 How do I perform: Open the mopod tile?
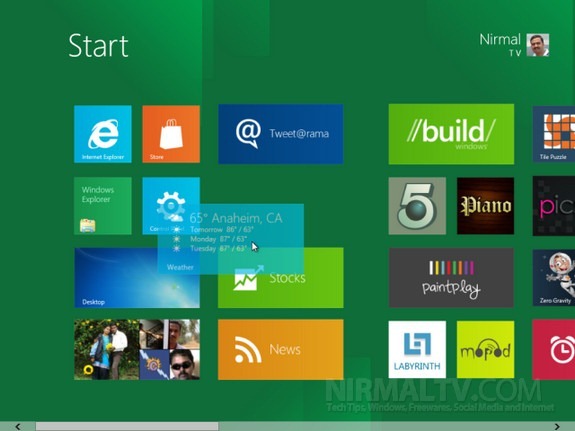point(485,349)
